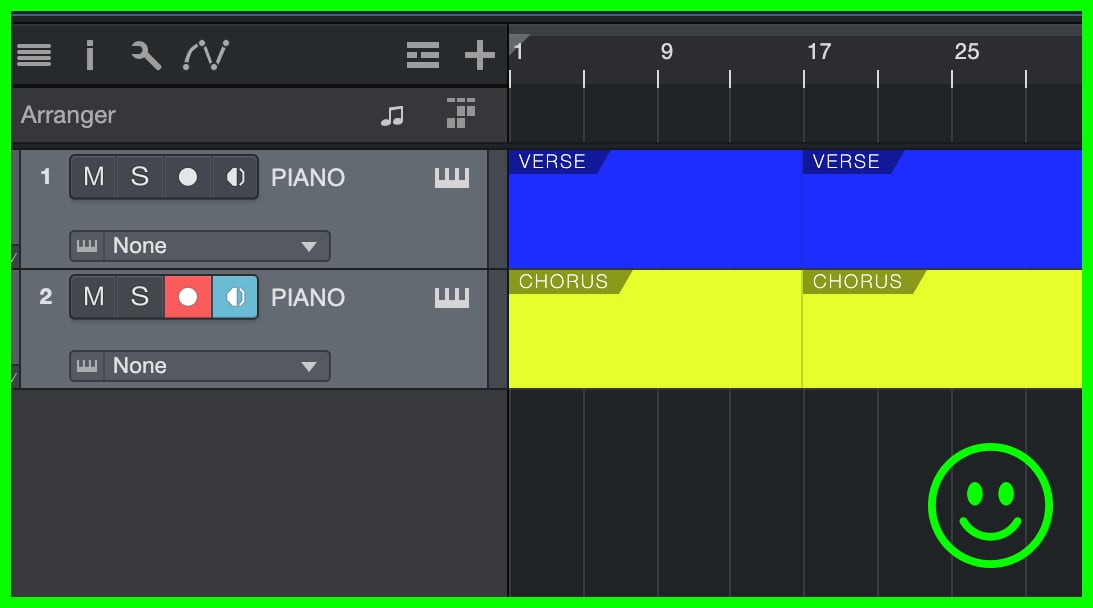This screenshot has width=1093, height=608.
Task: Open track 2 keyboard instrument icon
Action: coord(452,298)
